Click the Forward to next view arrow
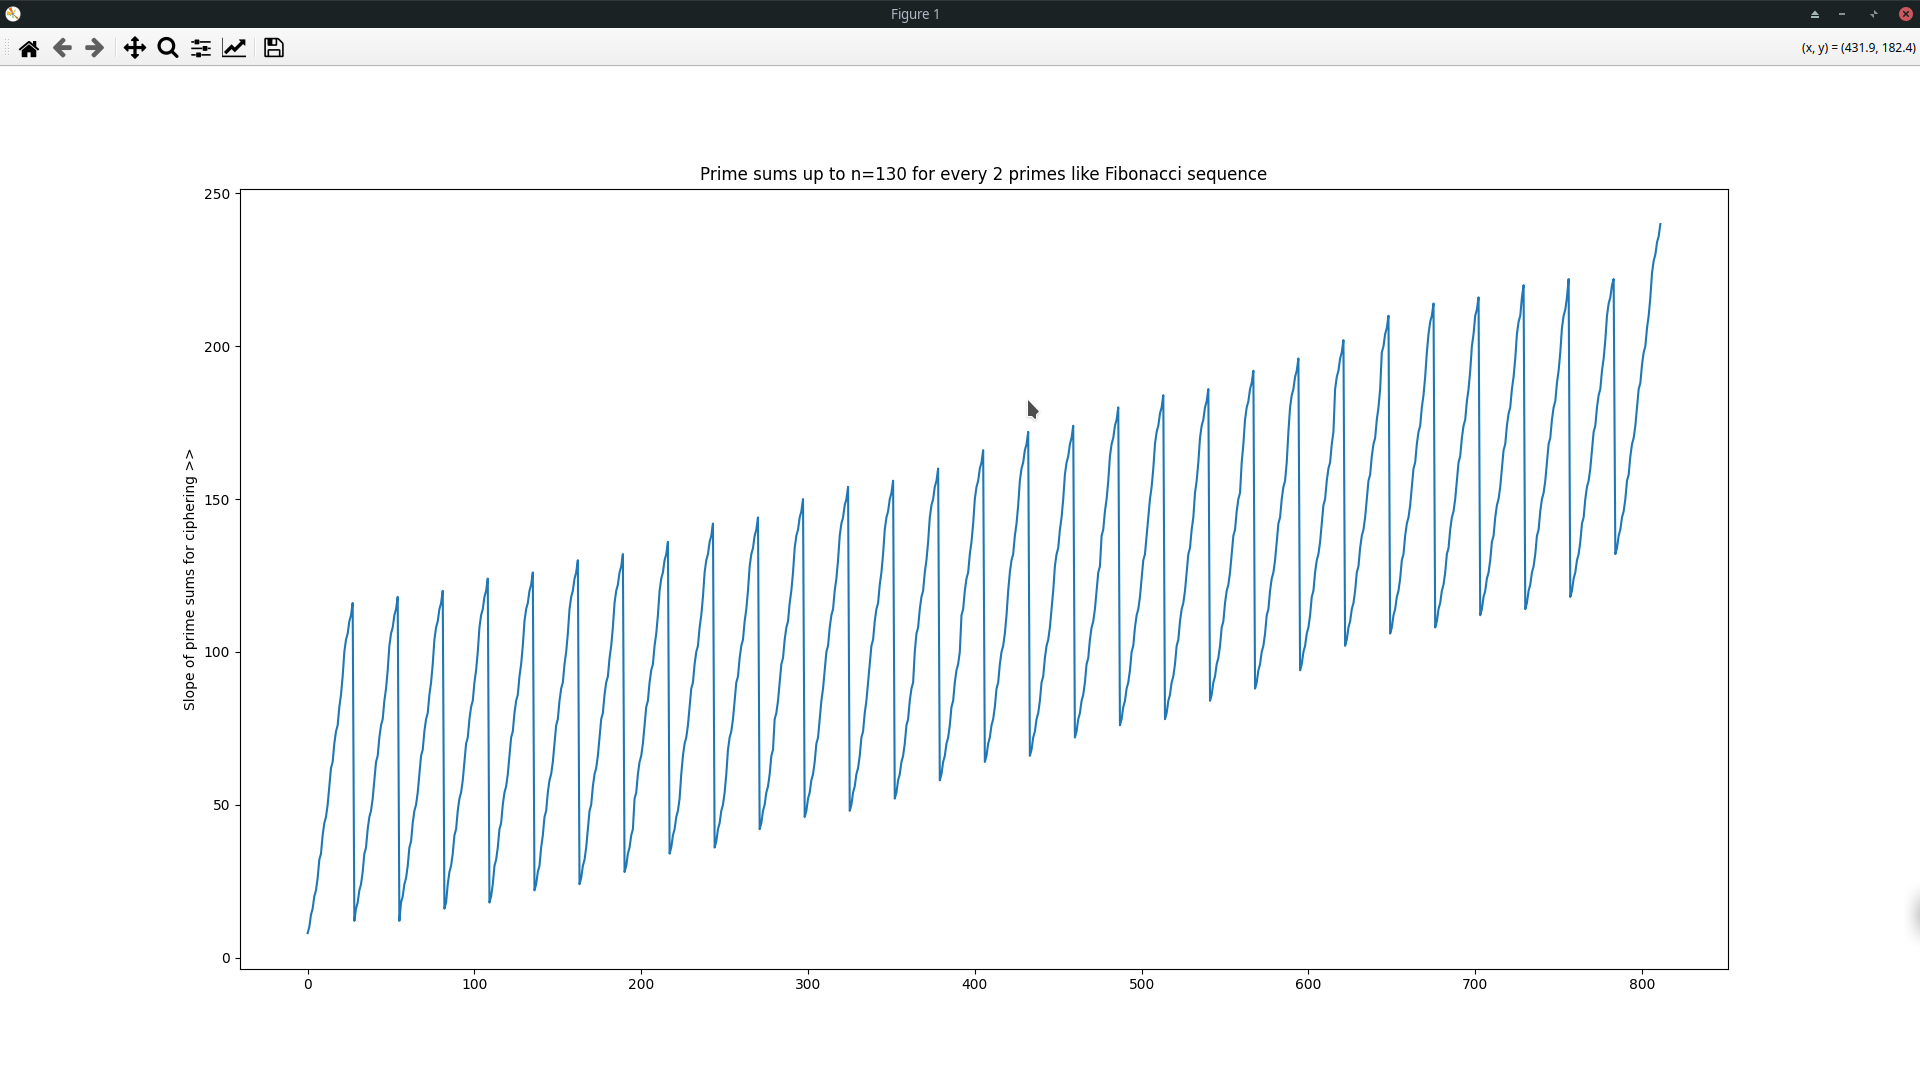 (94, 47)
